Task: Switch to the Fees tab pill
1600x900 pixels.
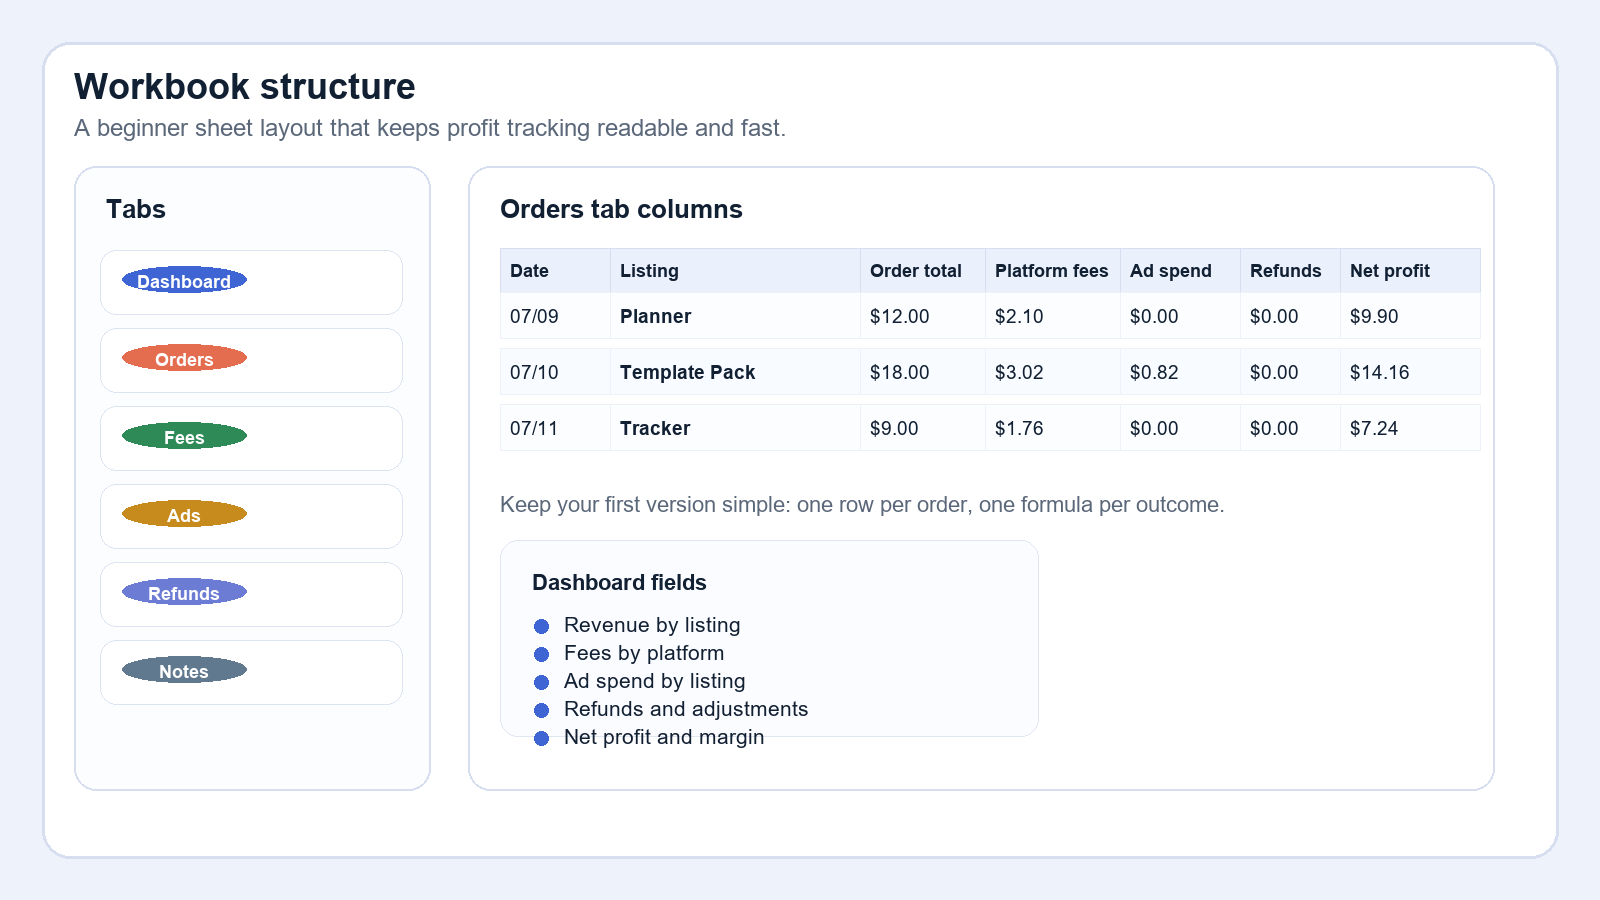Action: [x=184, y=437]
